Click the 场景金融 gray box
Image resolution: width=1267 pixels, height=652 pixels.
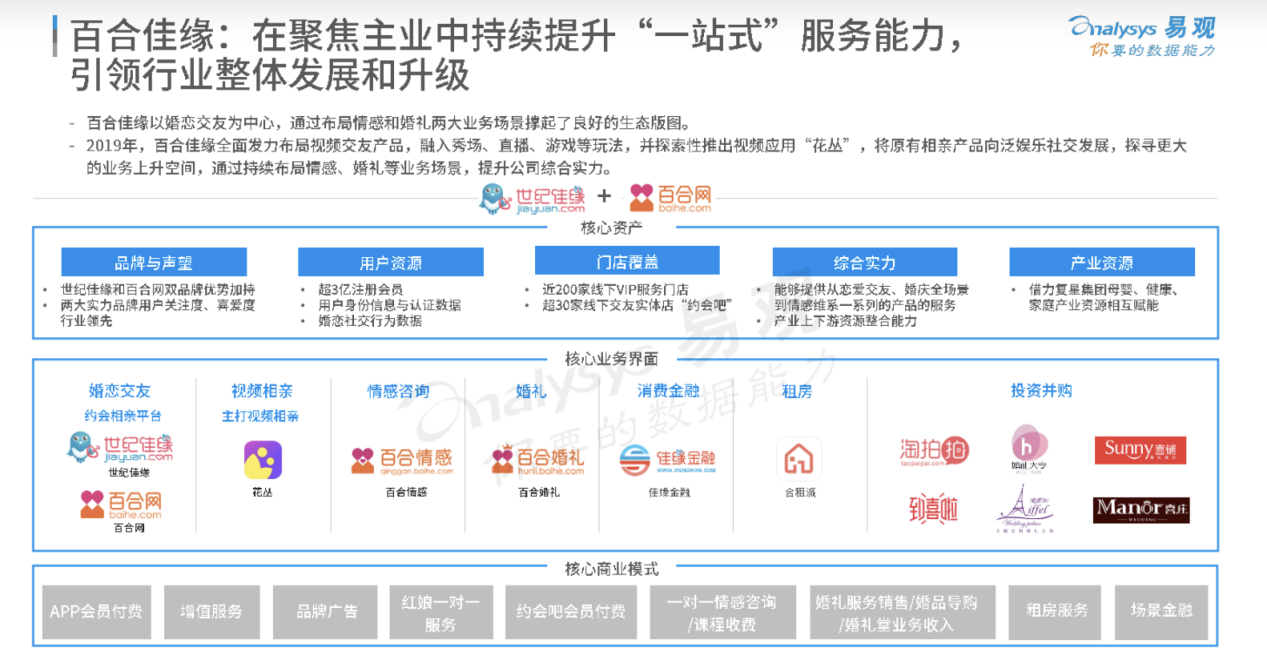pos(1161,612)
